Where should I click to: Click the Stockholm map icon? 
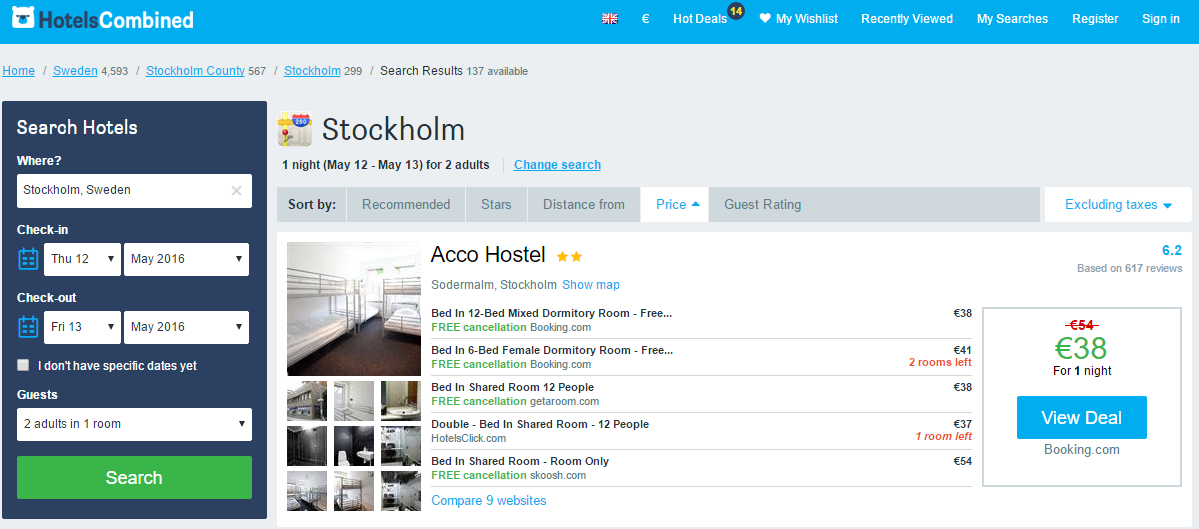(294, 128)
